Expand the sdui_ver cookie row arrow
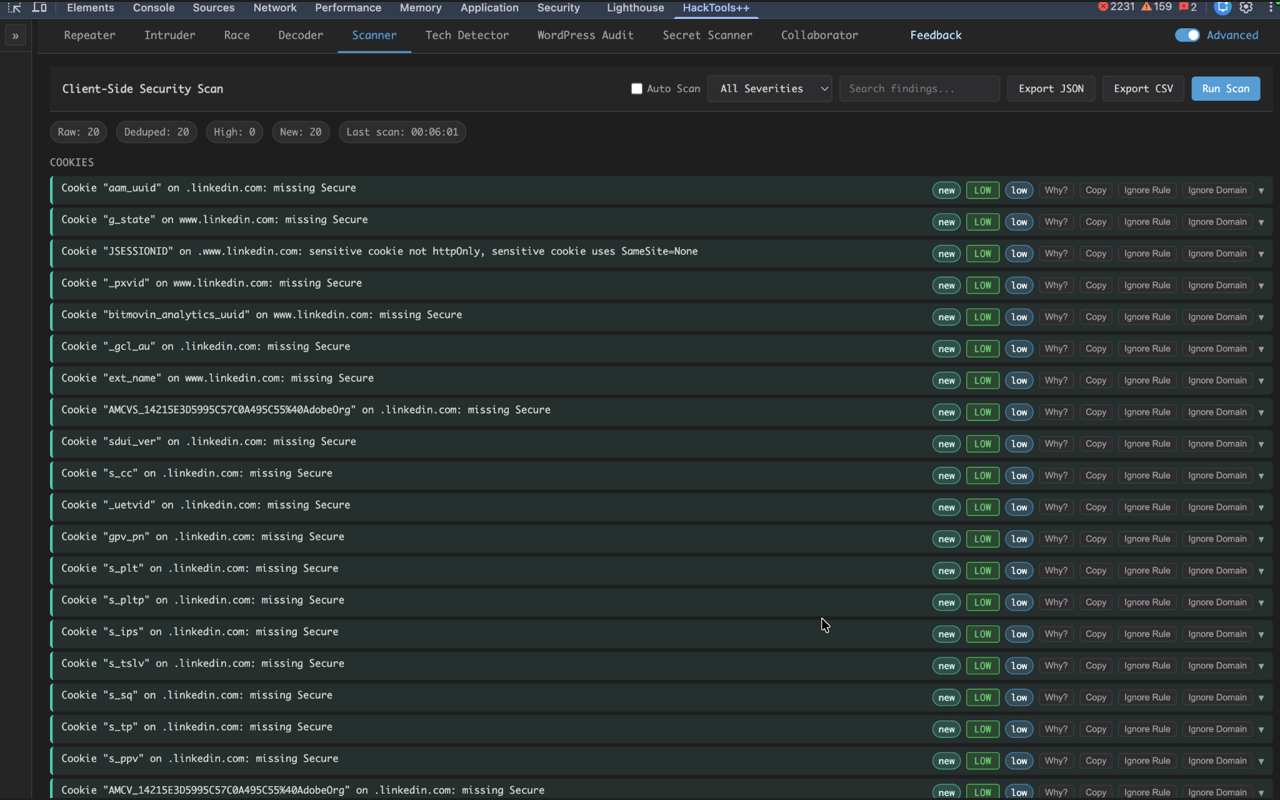Screen dimensions: 1280x800 point(1261,444)
